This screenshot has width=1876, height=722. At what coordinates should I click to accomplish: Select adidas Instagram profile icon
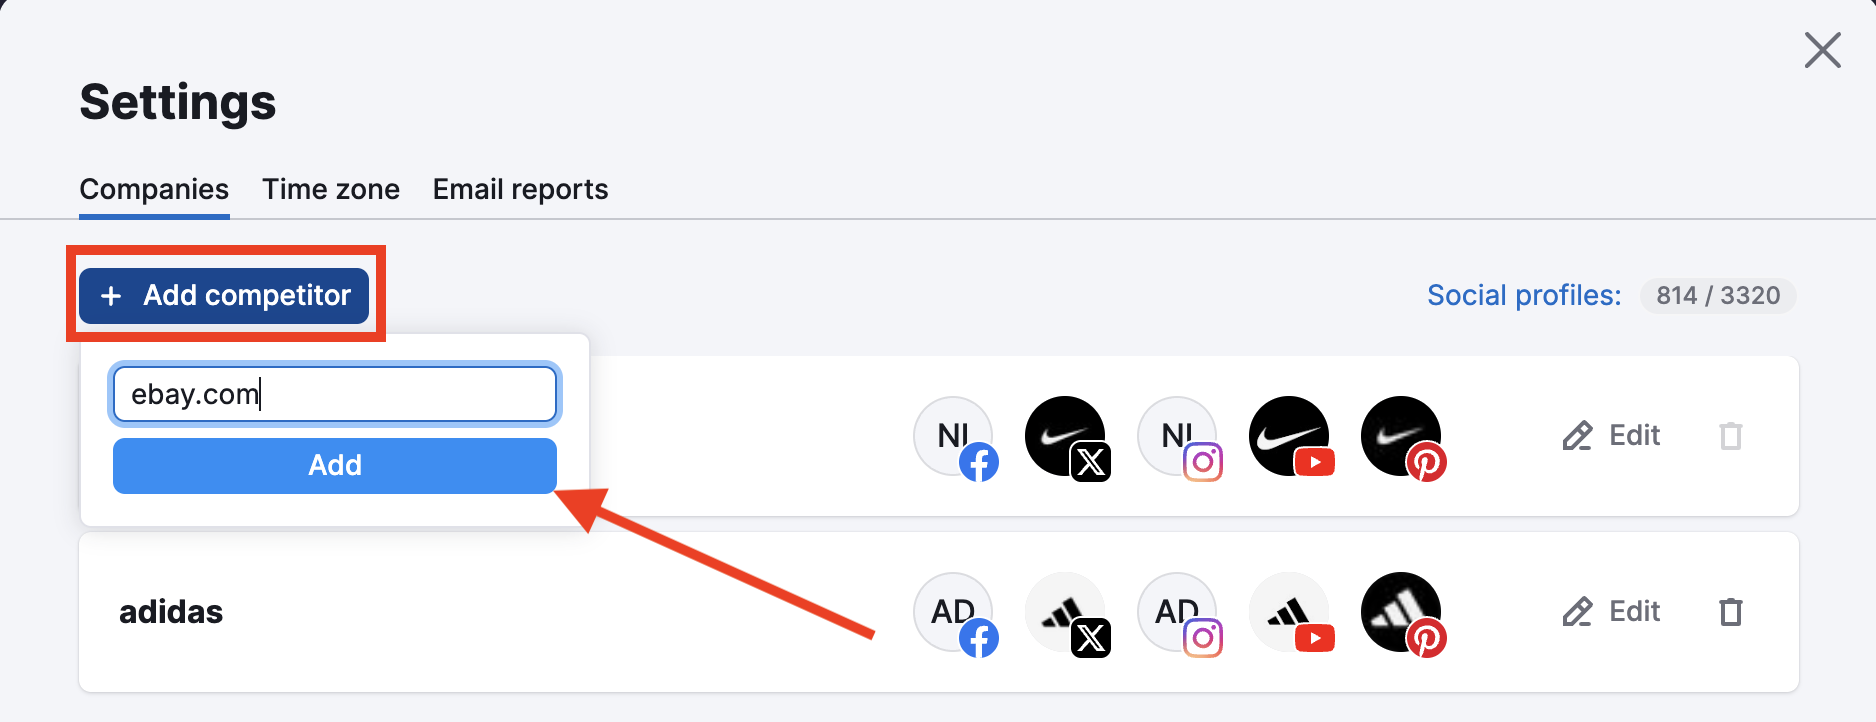tap(1179, 614)
